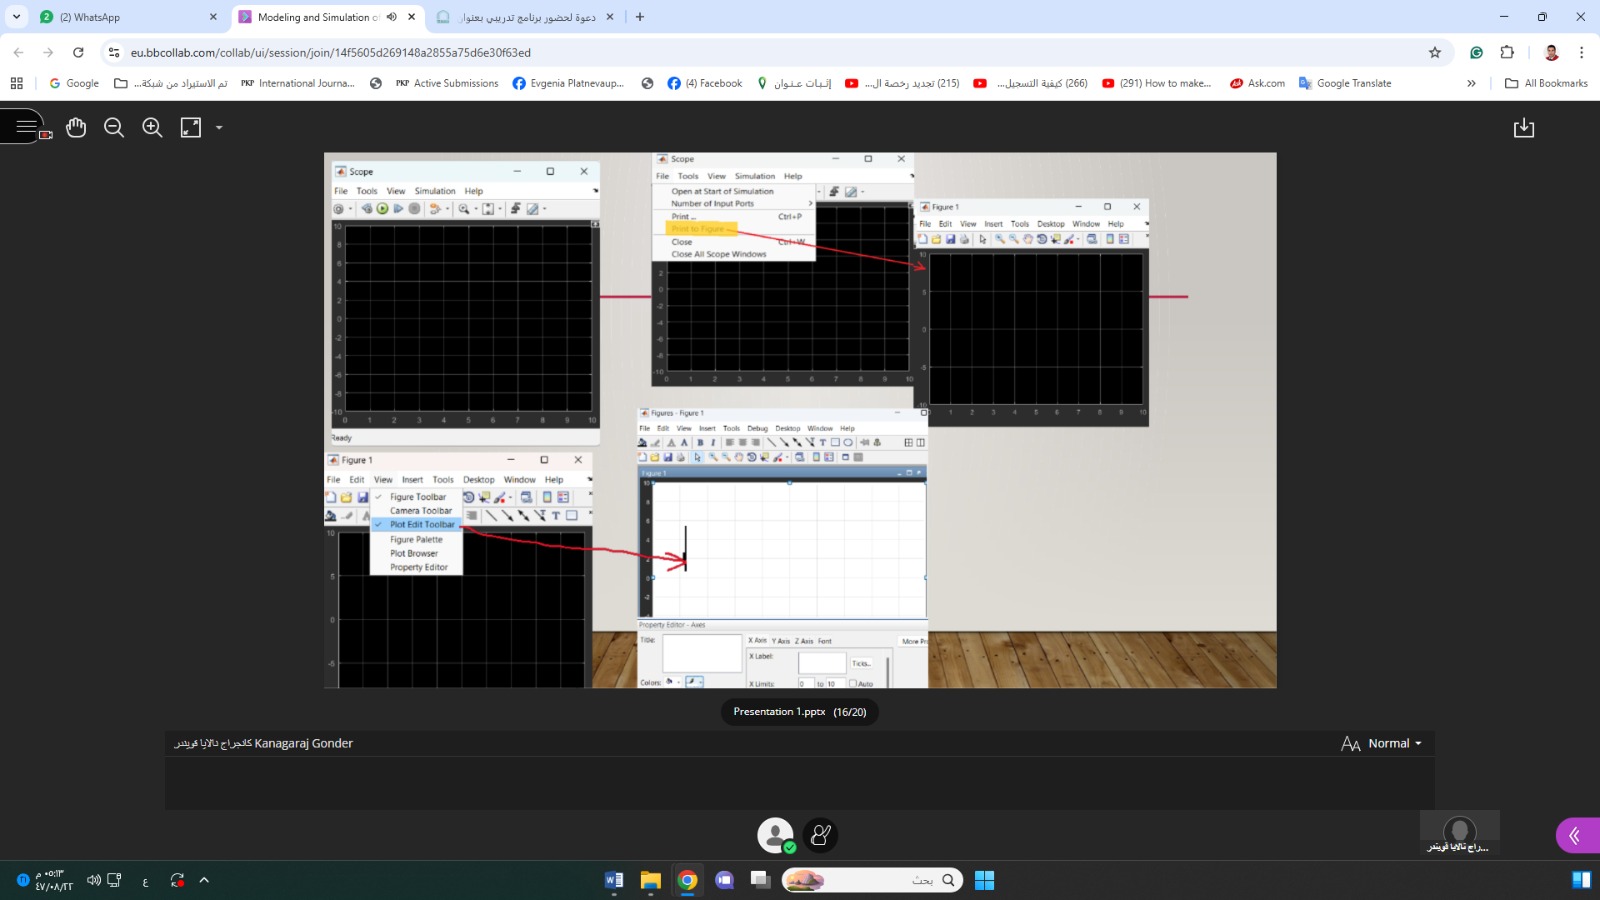Click the presenter video thumbnail
The image size is (1600, 900).
click(1459, 832)
